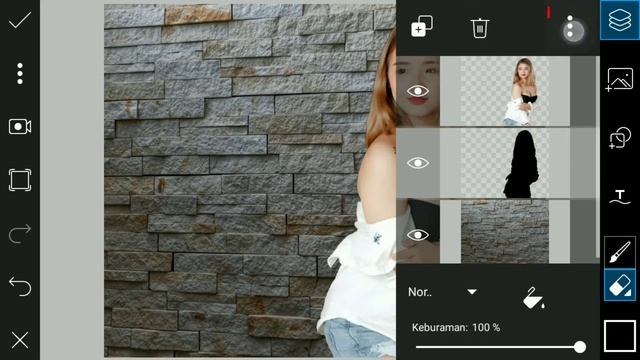640x360 pixels.
Task: Open the white color swatch
Action: 620,336
